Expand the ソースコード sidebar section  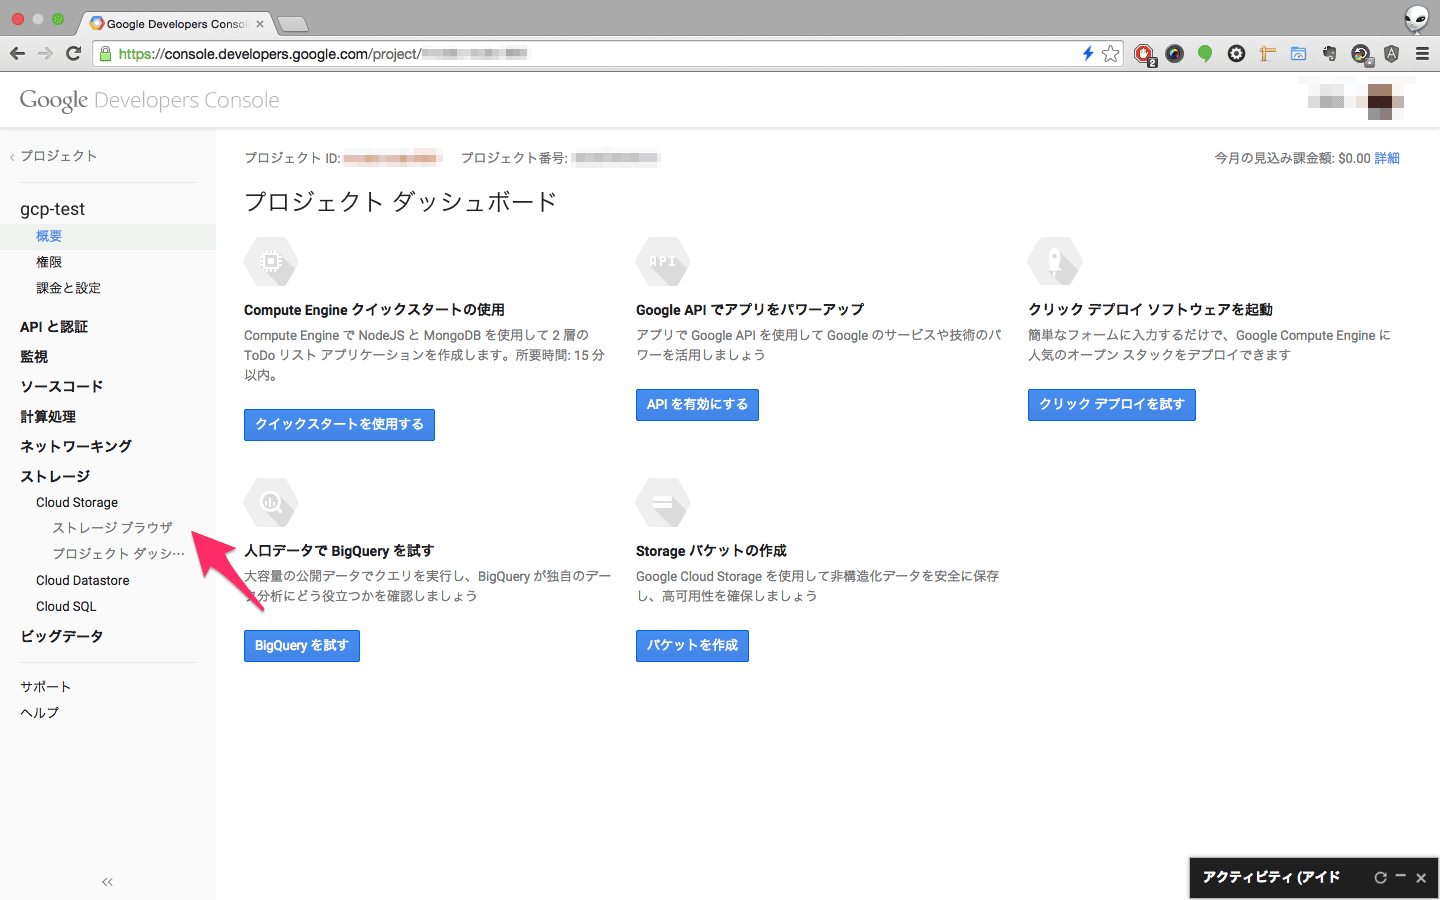[62, 387]
